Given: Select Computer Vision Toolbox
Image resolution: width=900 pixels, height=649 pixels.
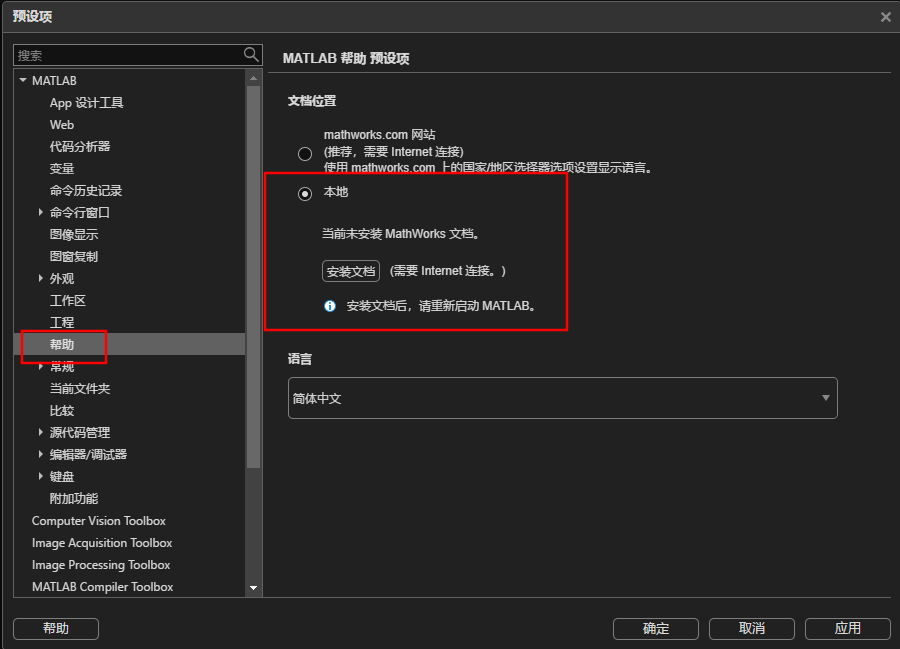Looking at the screenshot, I should pos(99,520).
